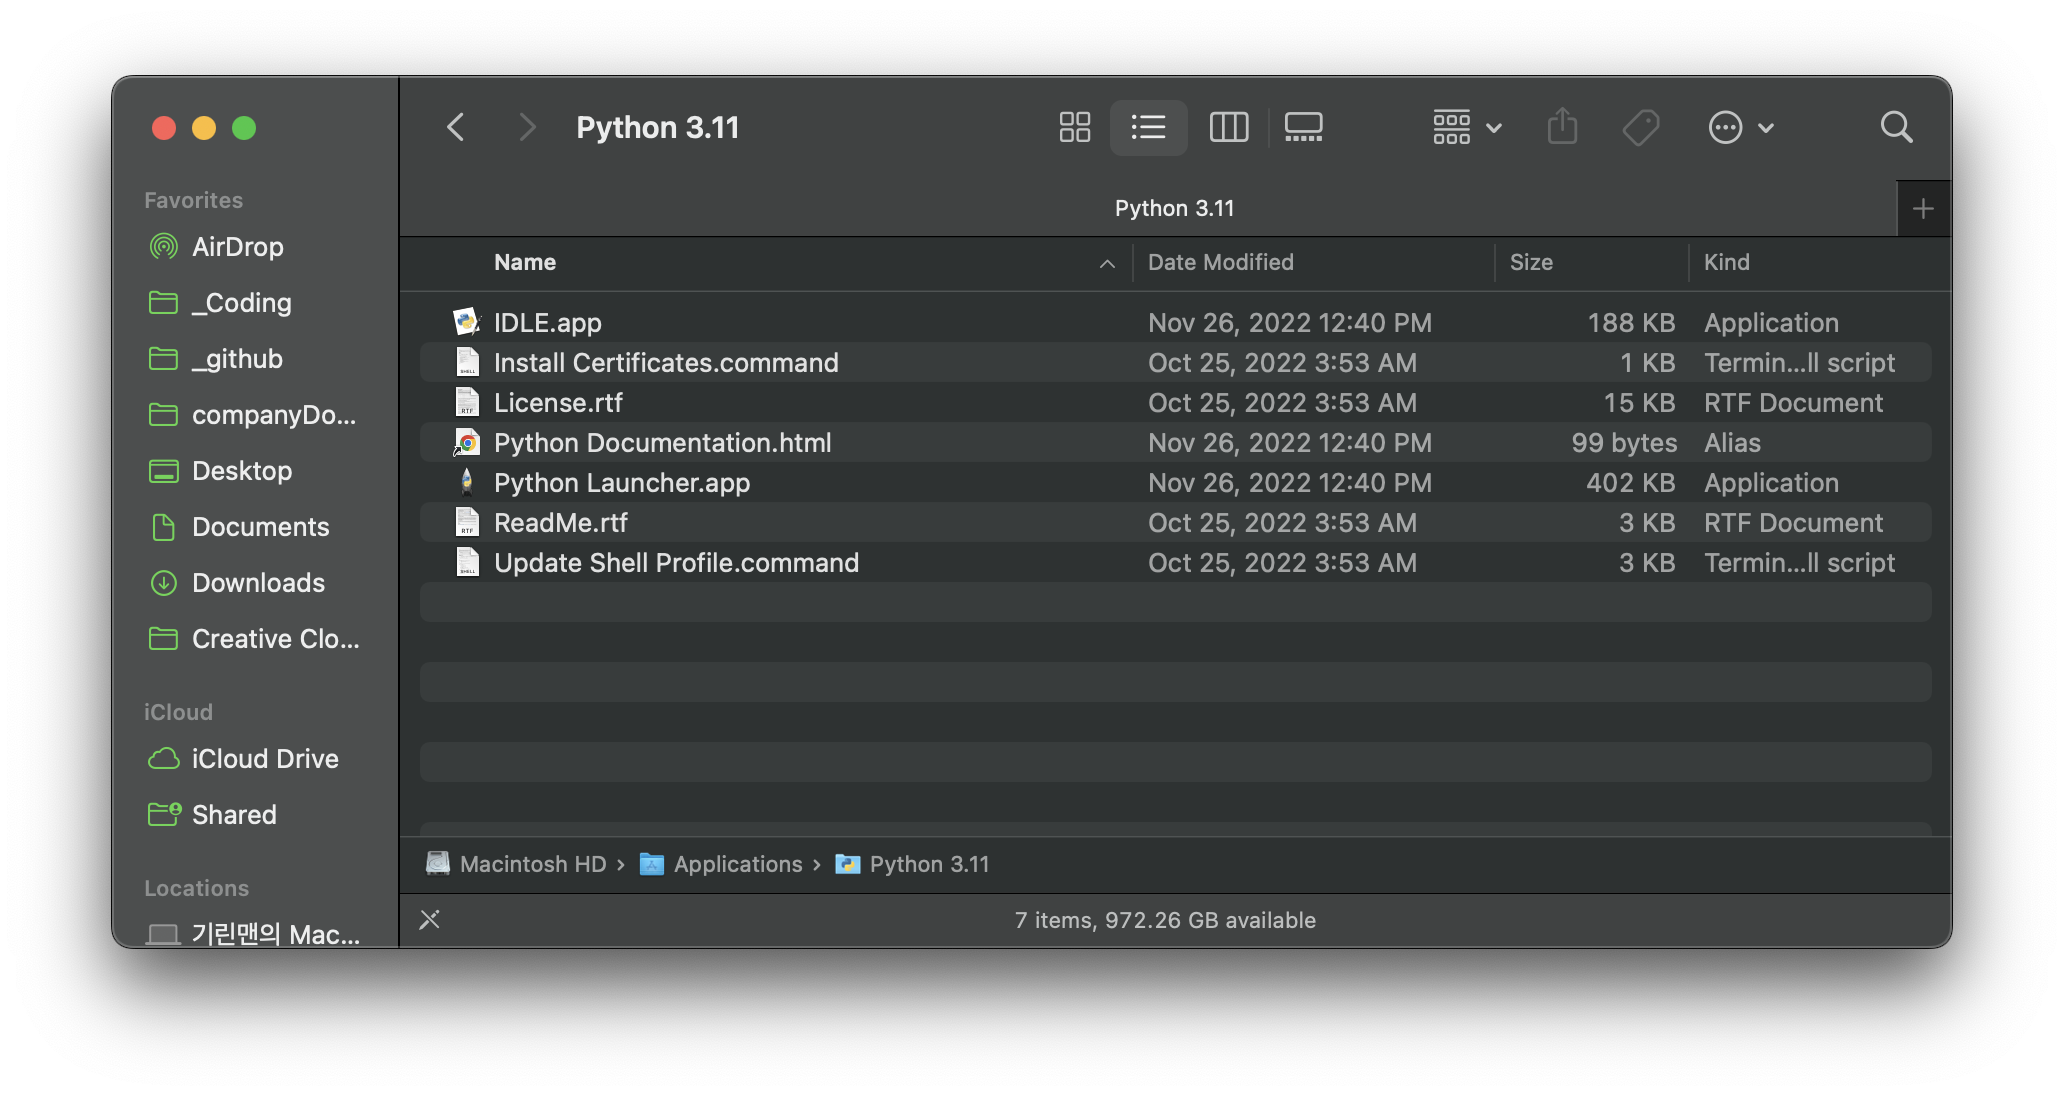Switch to column view
Screen dimensions: 2064x1096
tap(1228, 127)
